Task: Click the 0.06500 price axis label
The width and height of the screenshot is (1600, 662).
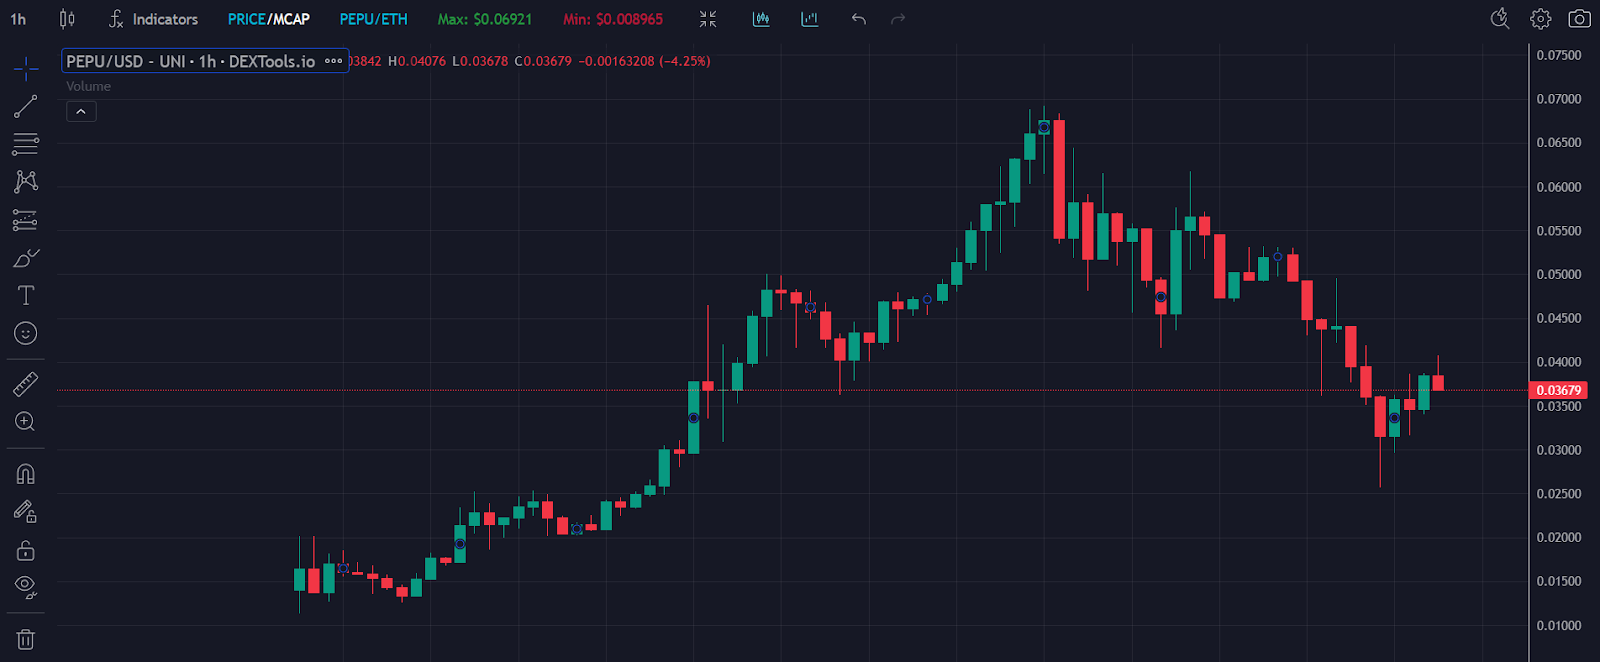Action: click(1559, 143)
